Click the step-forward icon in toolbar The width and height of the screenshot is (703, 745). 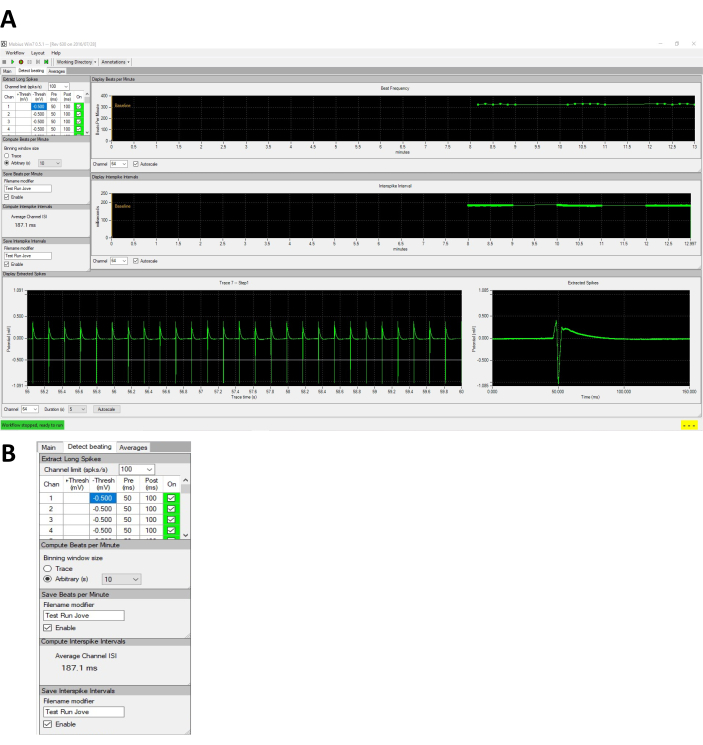click(x=38, y=62)
